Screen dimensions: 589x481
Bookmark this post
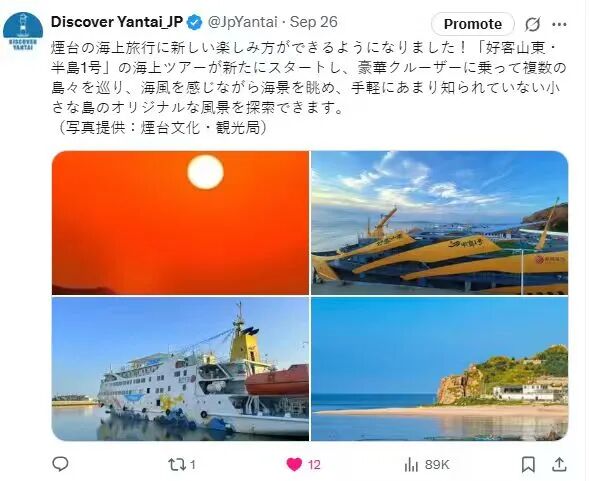(528, 464)
